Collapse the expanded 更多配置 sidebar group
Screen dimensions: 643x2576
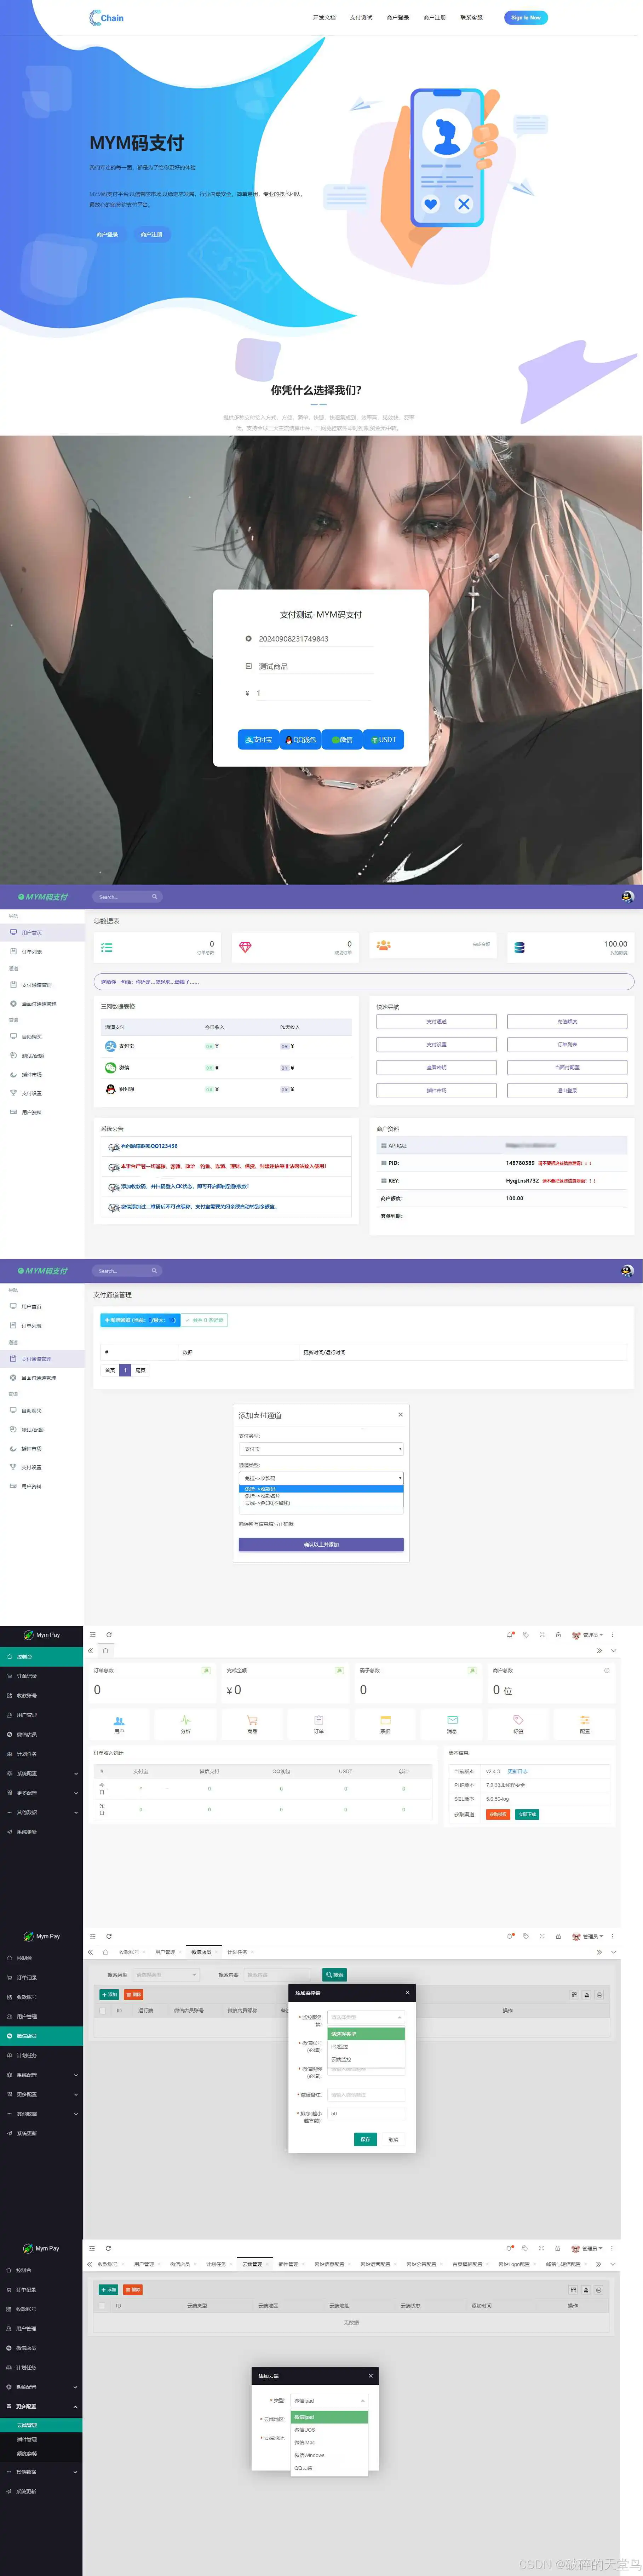point(41,2406)
